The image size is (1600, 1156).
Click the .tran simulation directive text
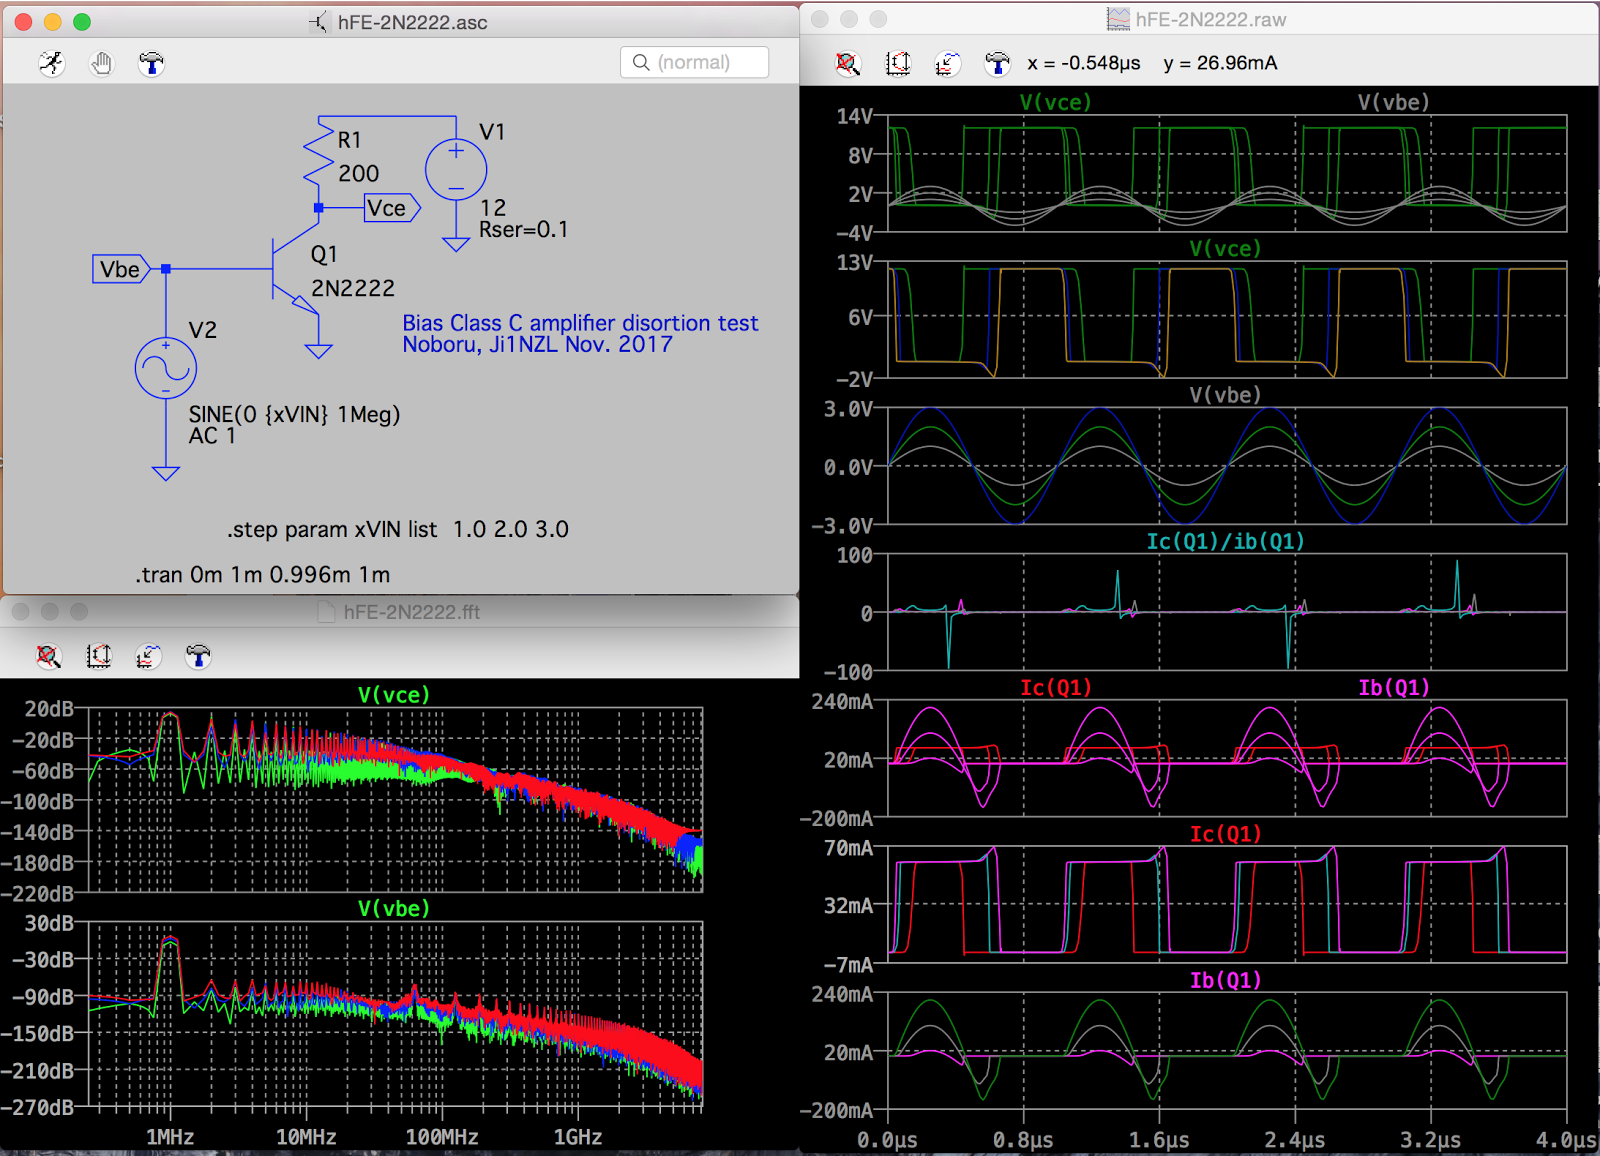(263, 575)
